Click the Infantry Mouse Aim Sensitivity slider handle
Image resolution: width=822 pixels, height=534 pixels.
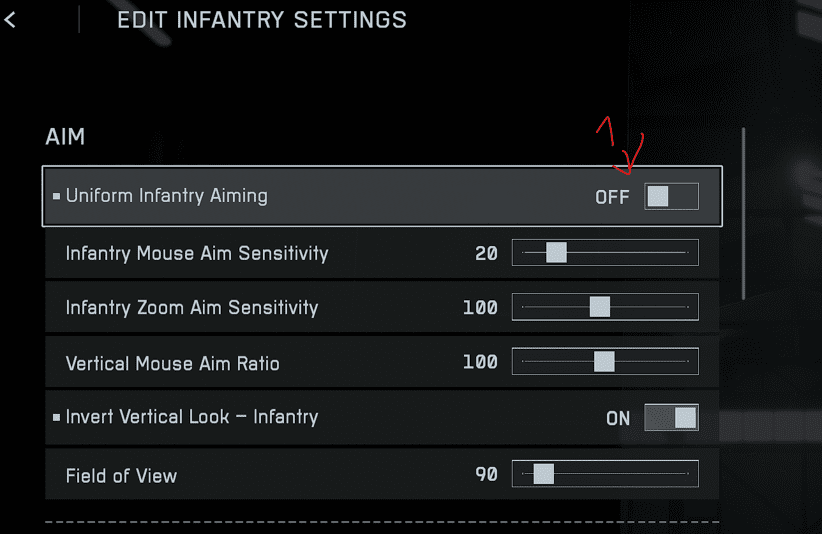pos(556,253)
